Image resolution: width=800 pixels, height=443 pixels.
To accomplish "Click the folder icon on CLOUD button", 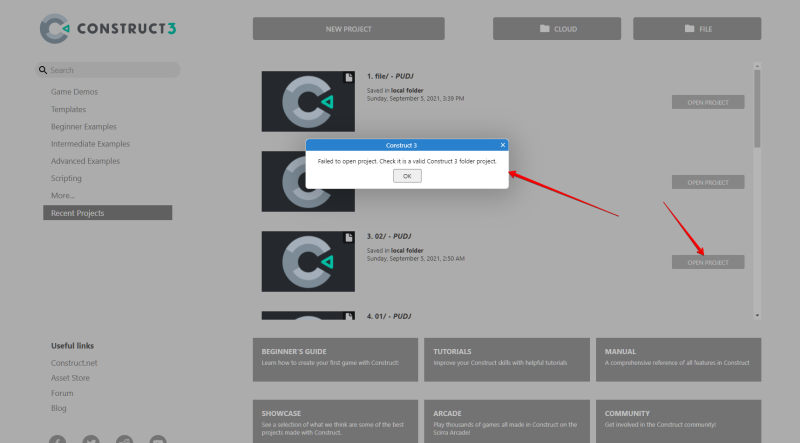I will (544, 29).
